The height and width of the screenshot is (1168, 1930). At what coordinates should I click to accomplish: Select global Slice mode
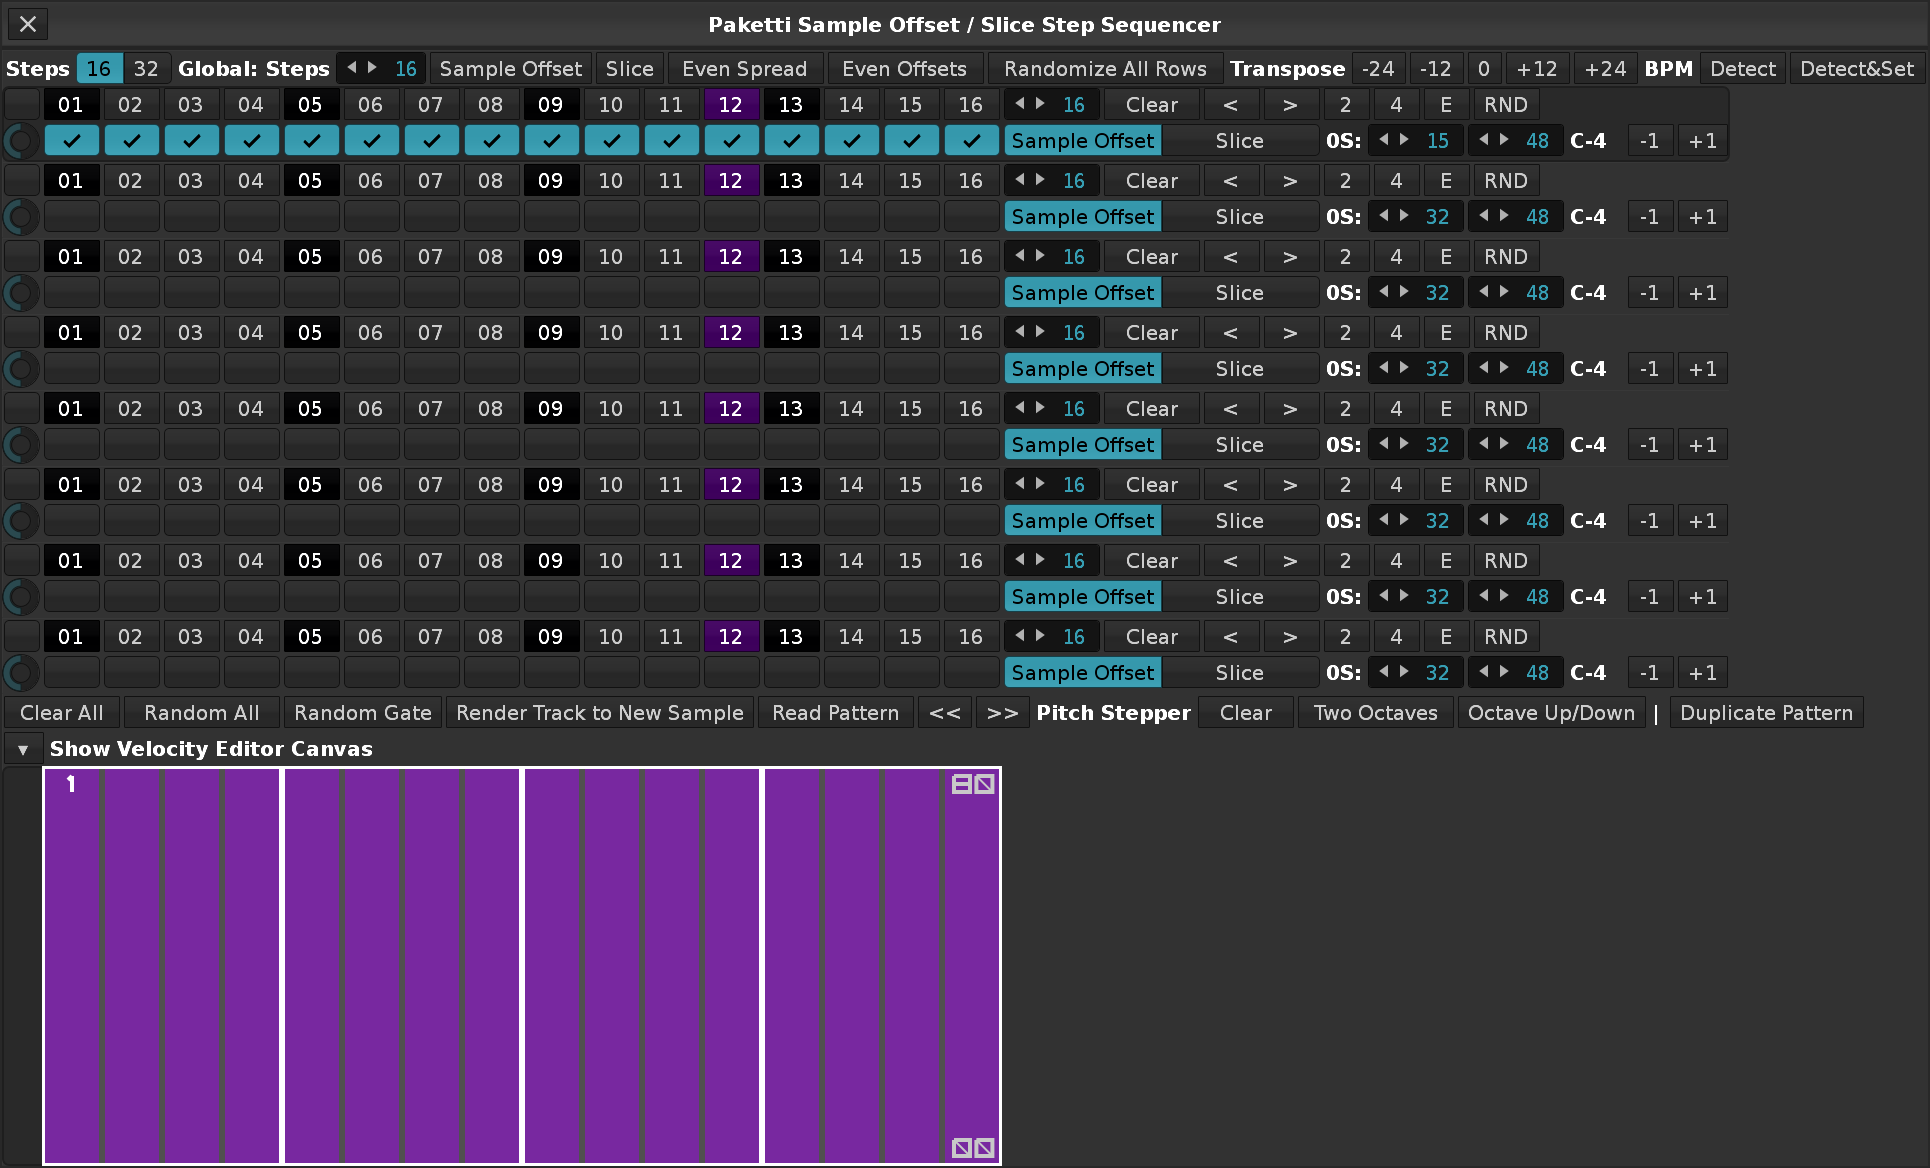(x=629, y=69)
